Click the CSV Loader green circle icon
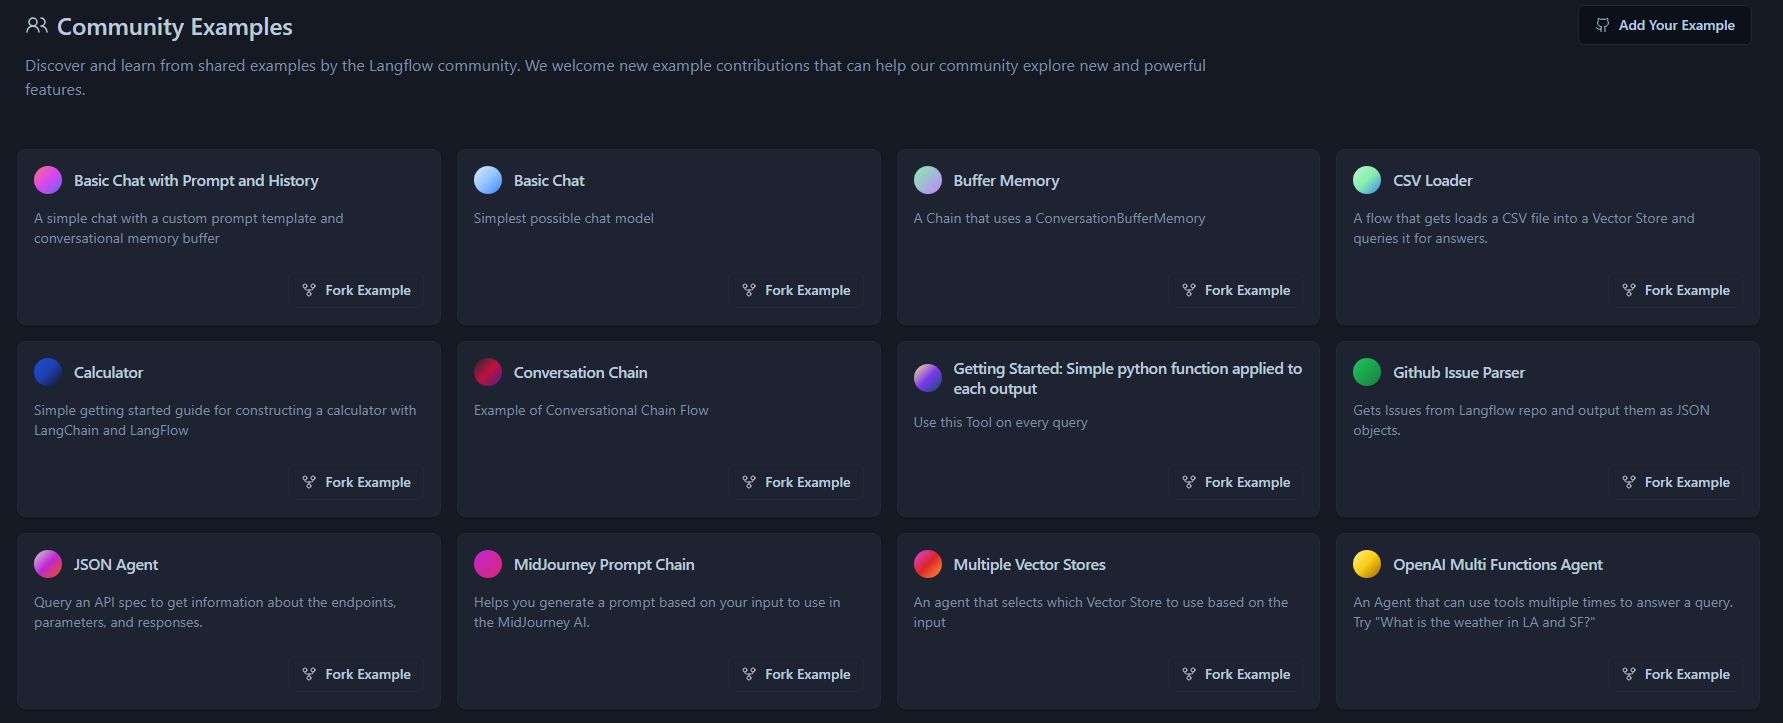 [1367, 180]
